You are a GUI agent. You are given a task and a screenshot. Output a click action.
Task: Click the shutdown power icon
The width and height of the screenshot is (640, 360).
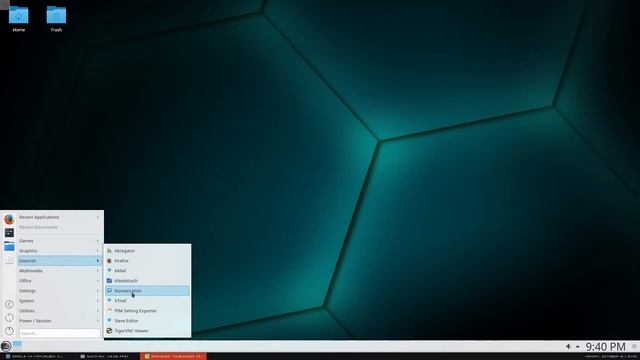[x=9, y=331]
